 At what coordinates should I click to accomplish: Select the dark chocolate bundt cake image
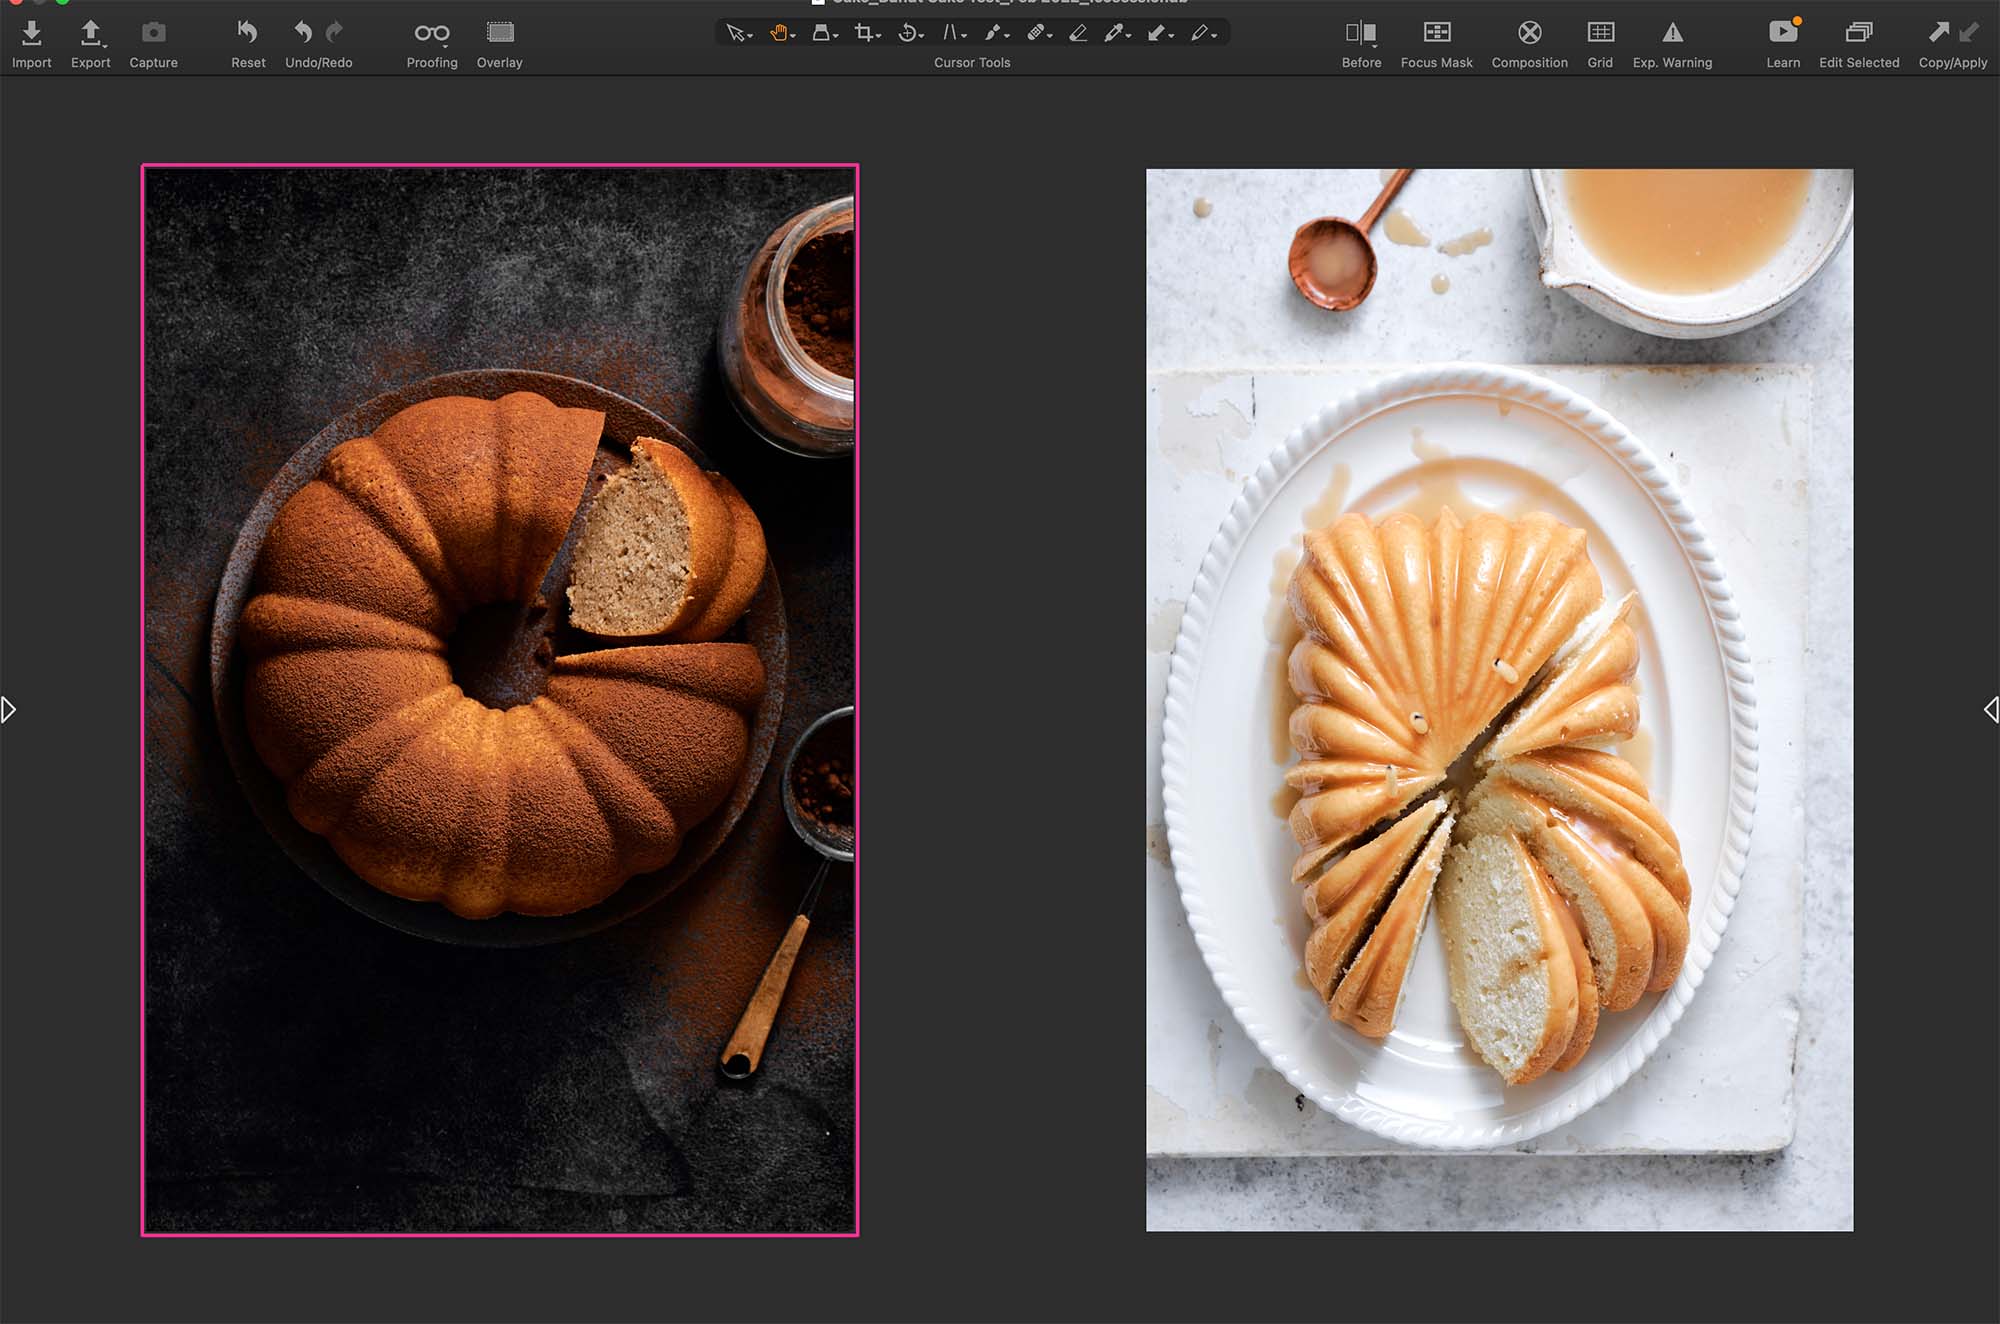pos(500,700)
